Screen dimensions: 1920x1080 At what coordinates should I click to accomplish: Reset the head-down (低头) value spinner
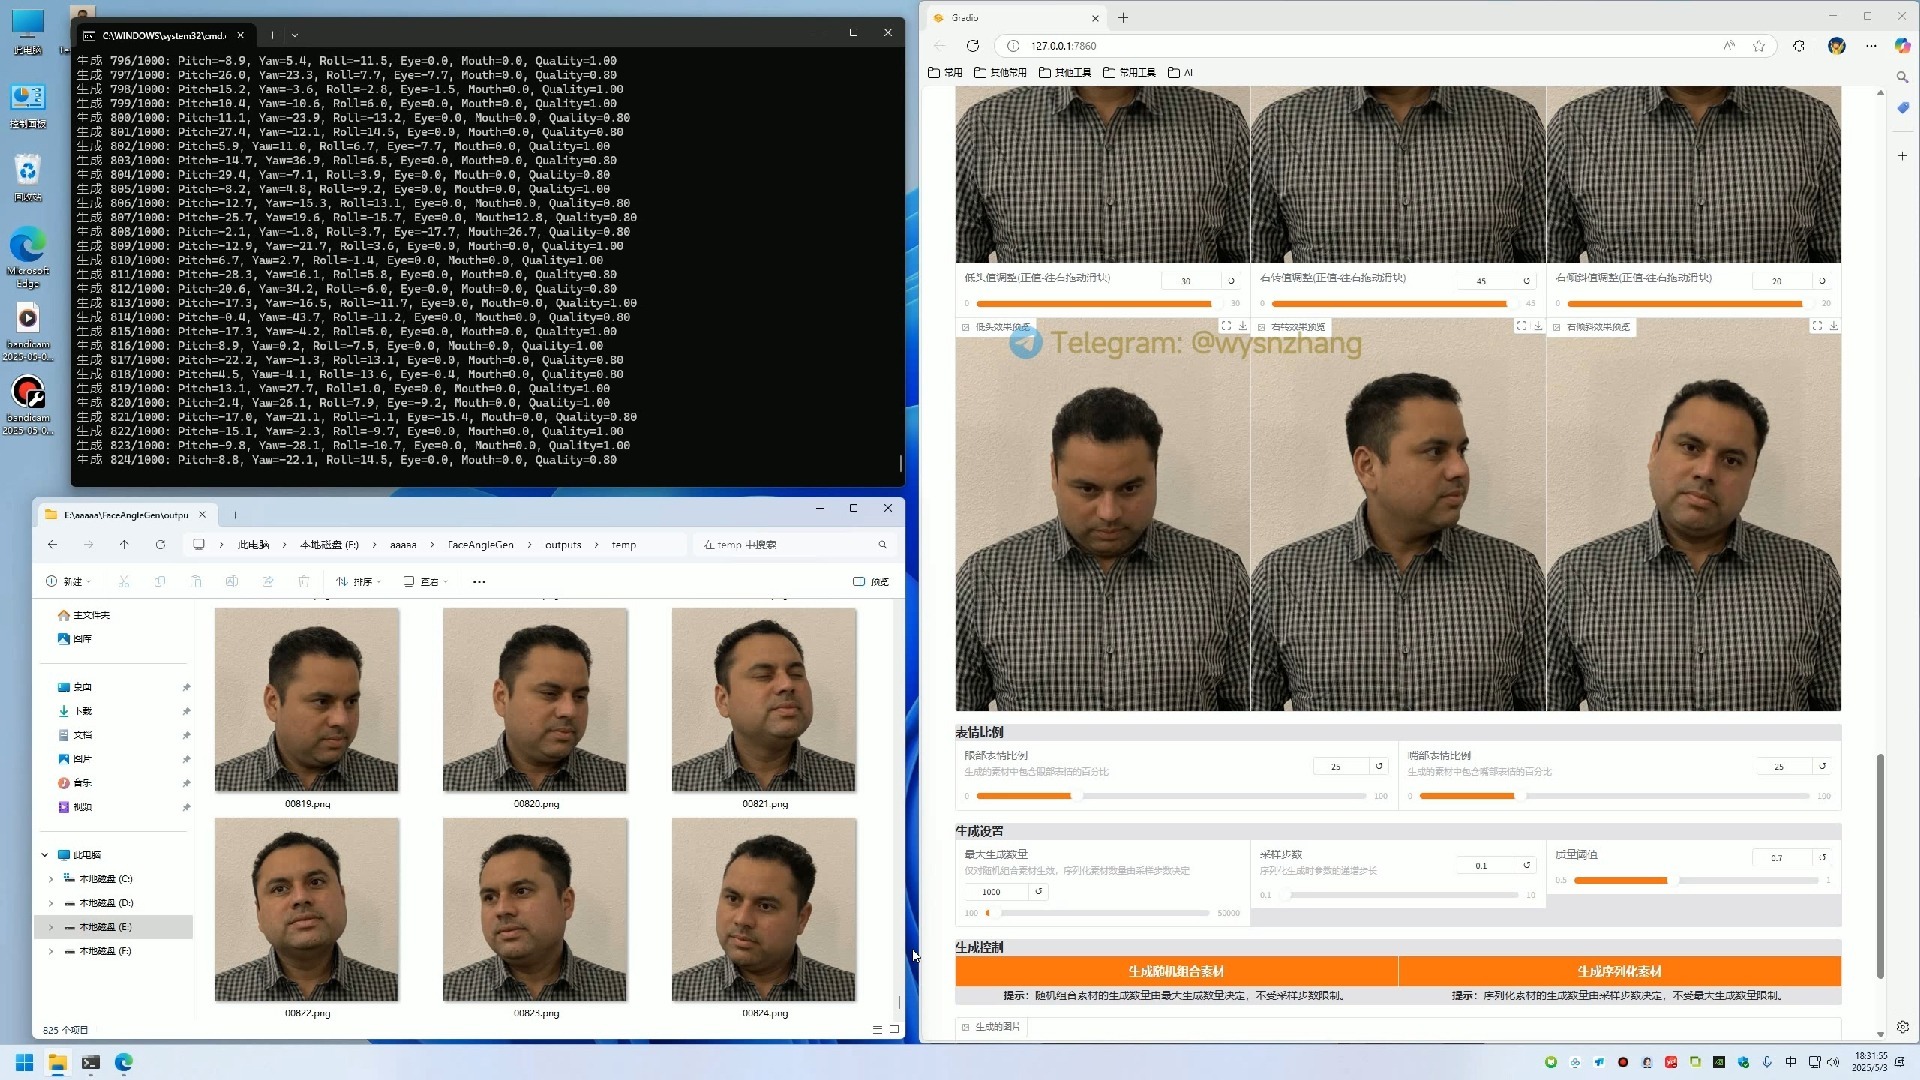(x=1231, y=281)
